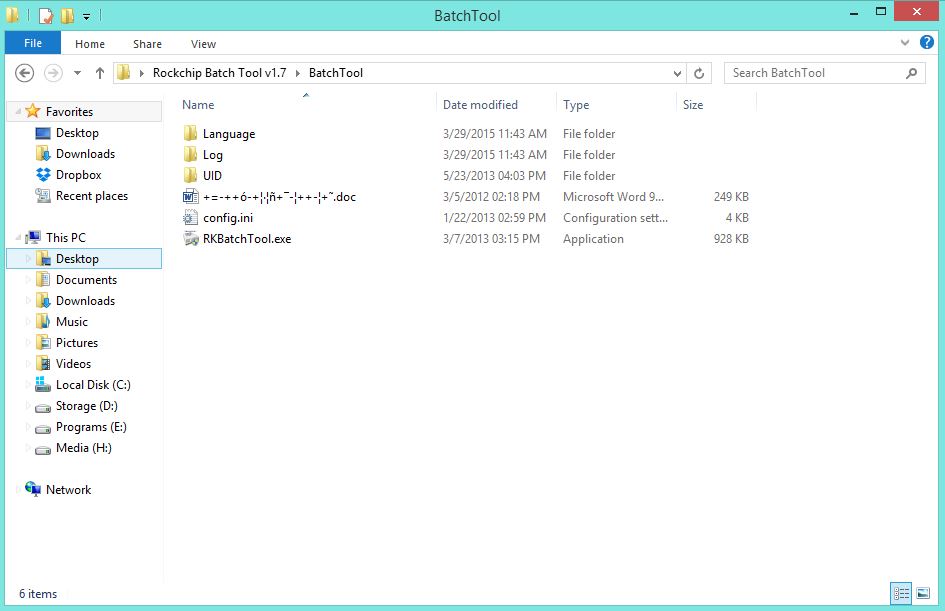Open Desktop under Favorites

coord(77,133)
